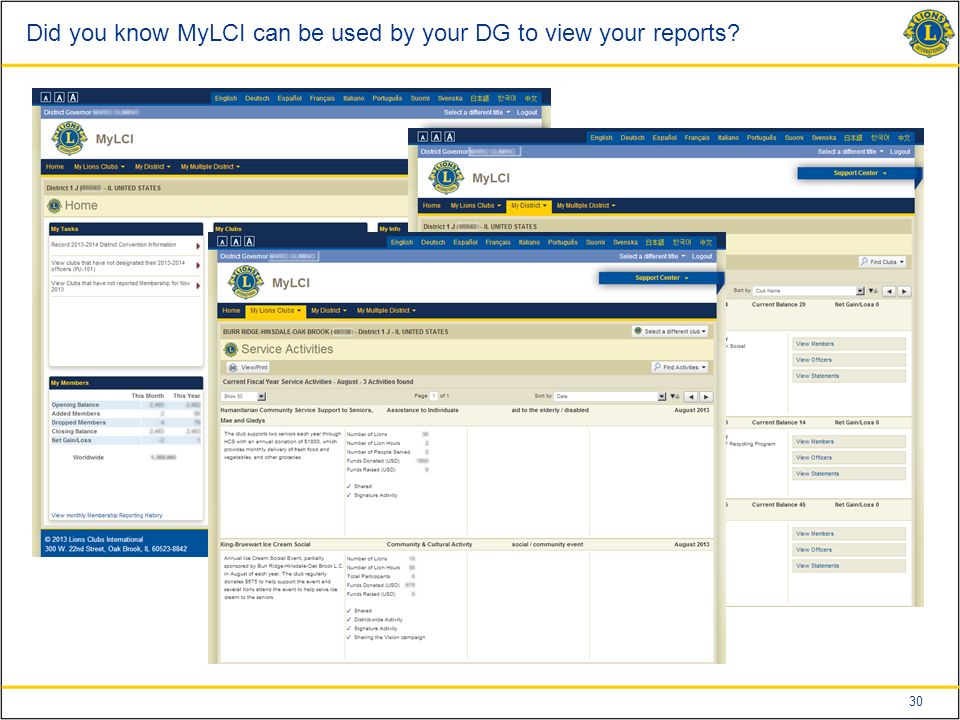Viewport: 960px width, 720px height.
Task: Toggle sort direction icon next to Sort by Date
Action: [674, 397]
